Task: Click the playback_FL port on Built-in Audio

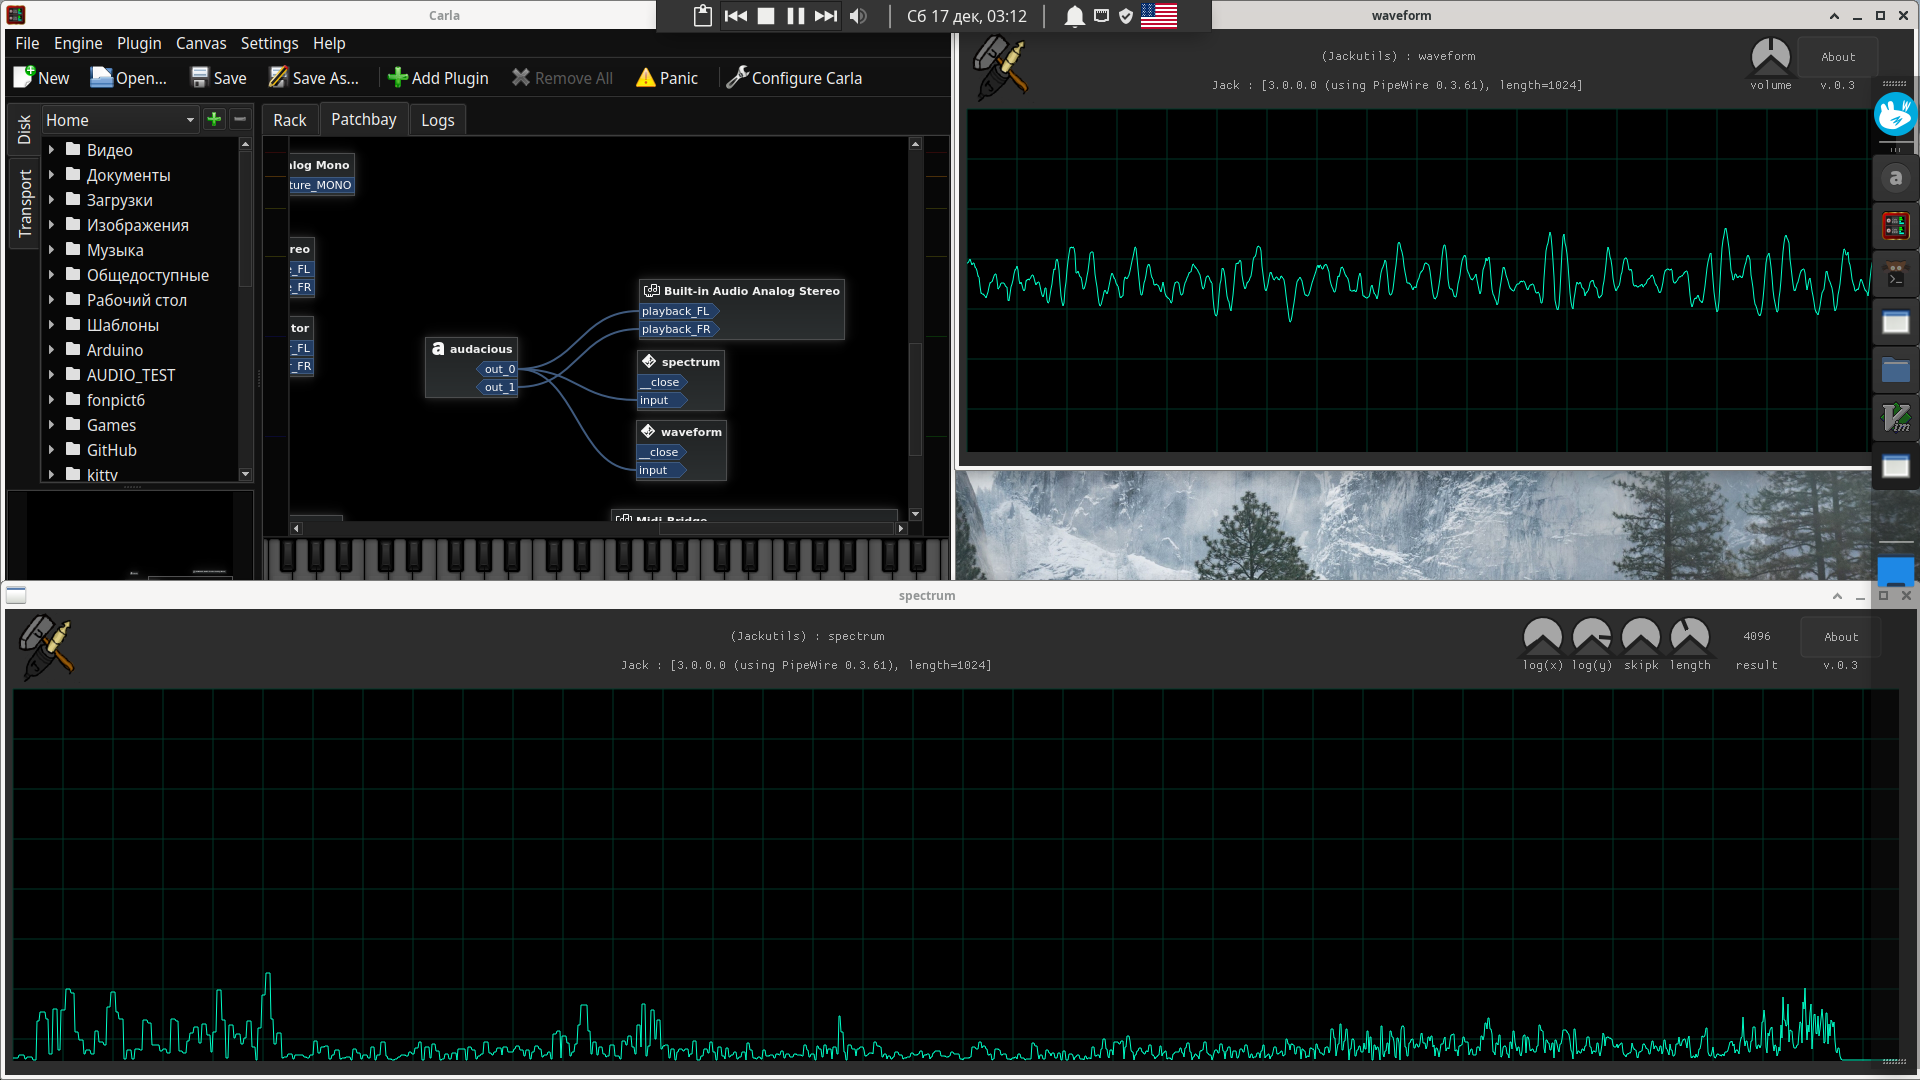Action: tap(678, 311)
